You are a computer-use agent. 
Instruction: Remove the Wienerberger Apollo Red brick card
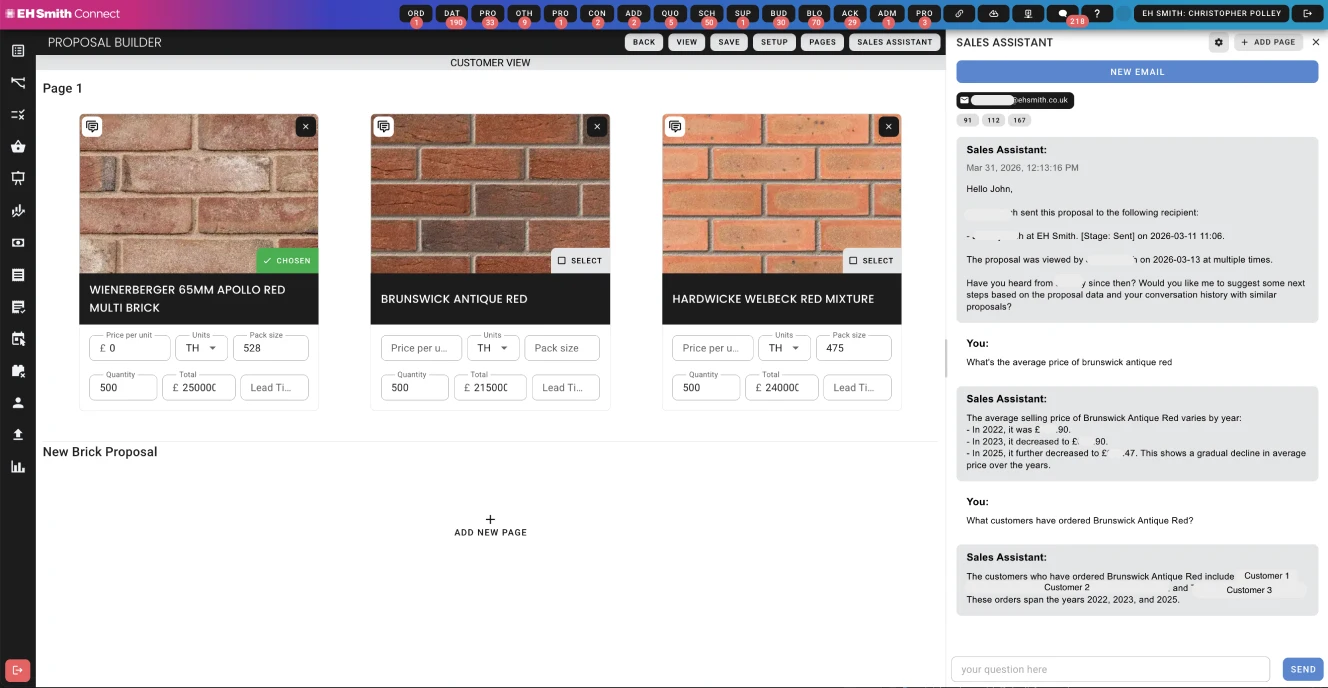pos(306,127)
